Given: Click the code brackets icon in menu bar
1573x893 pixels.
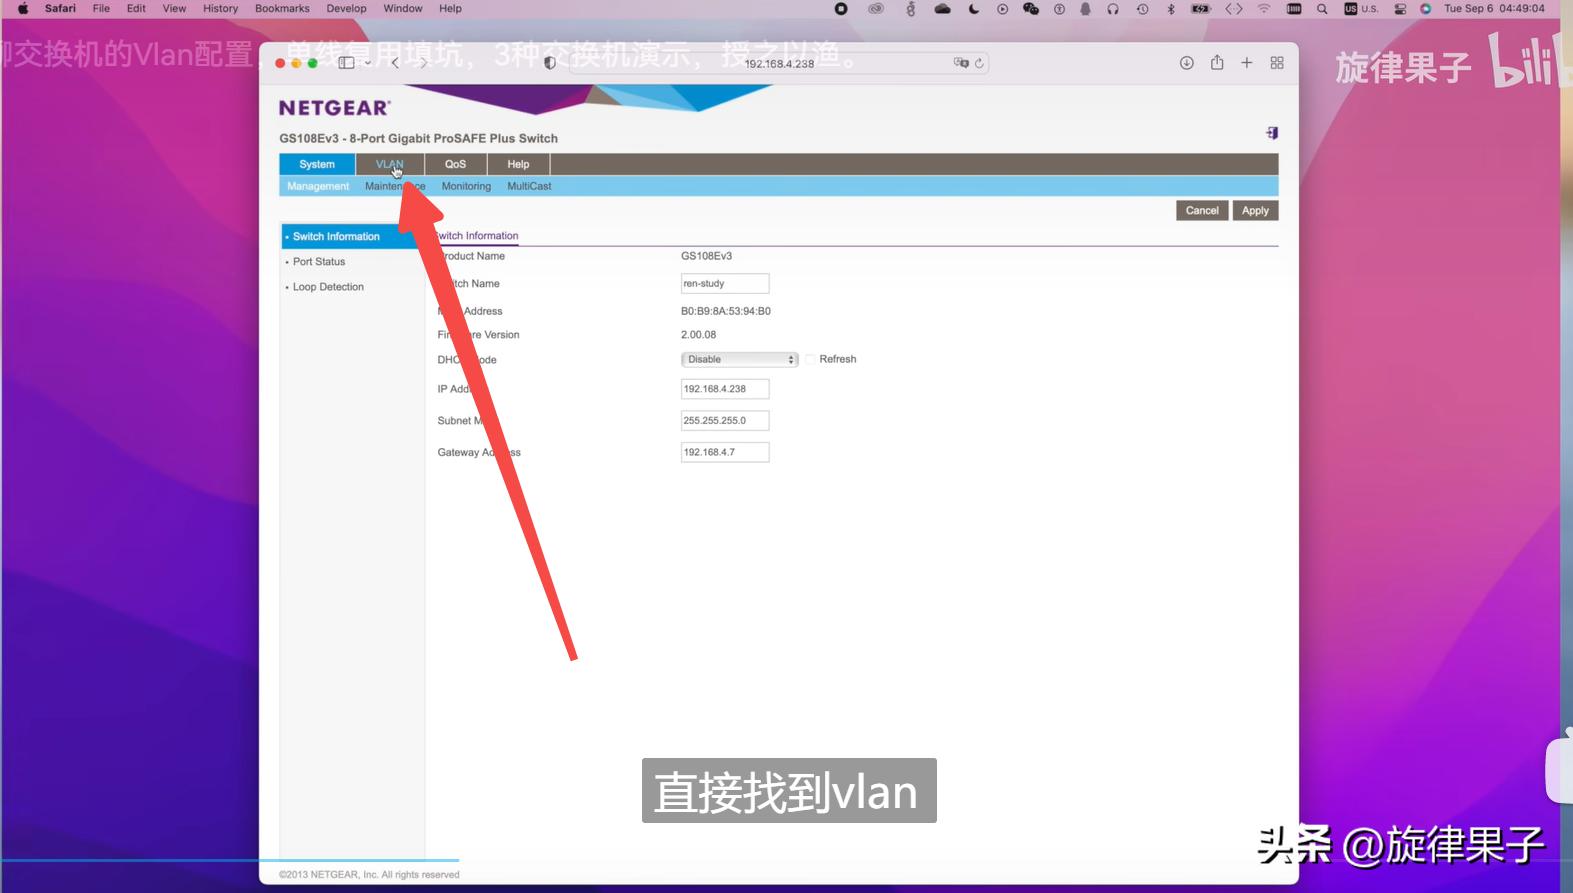Looking at the screenshot, I should pos(1234,8).
